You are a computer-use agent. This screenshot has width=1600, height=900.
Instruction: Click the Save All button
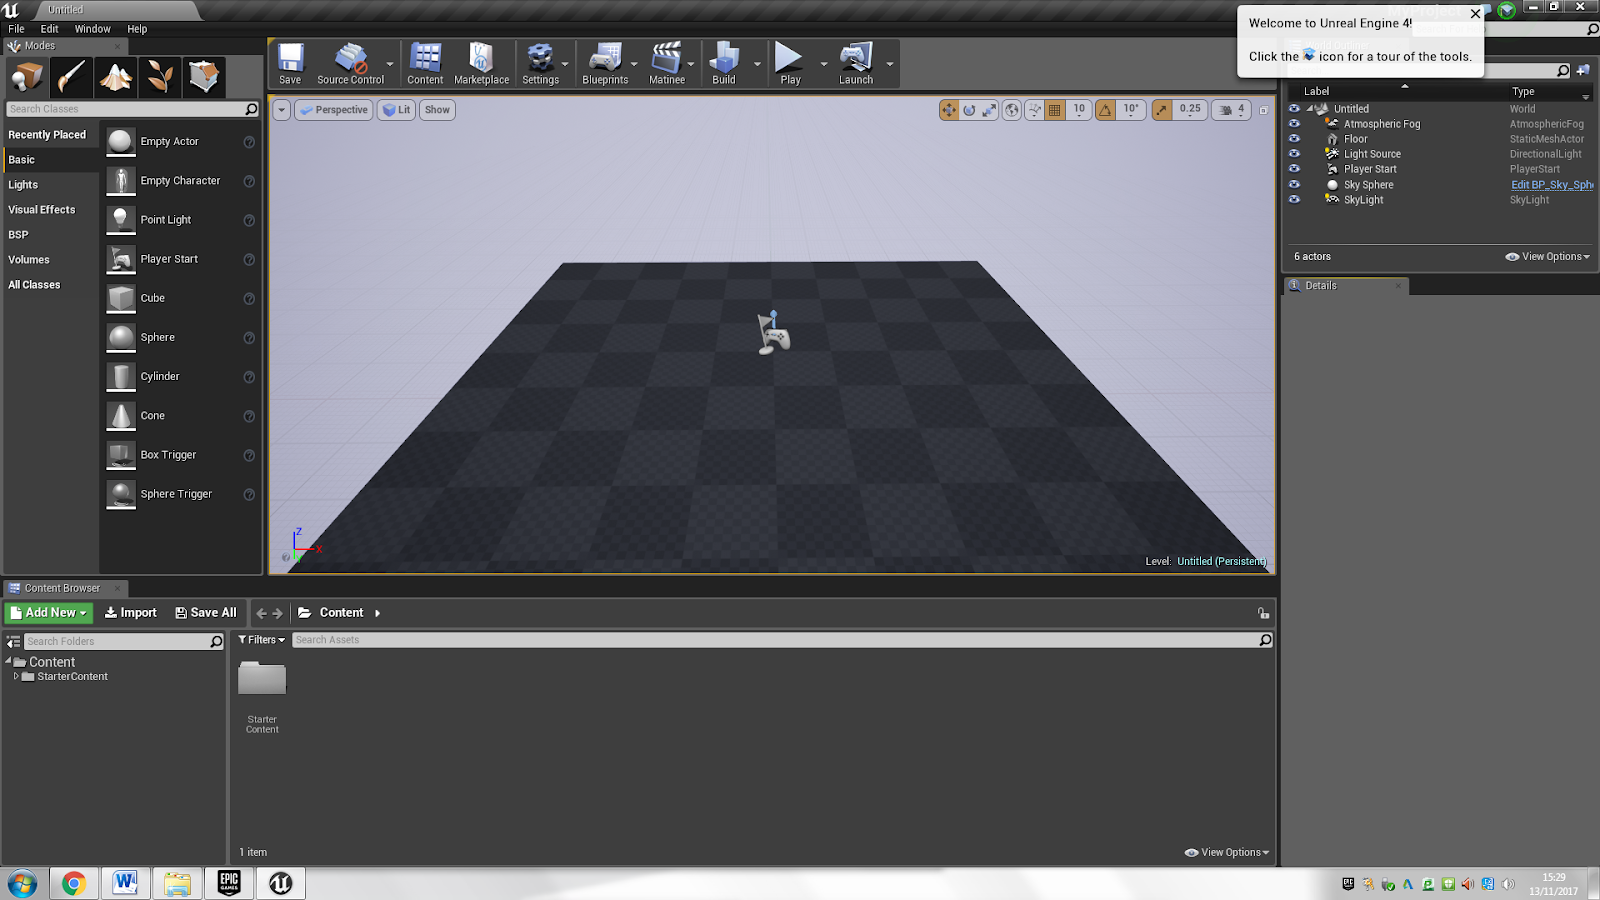[x=206, y=613]
